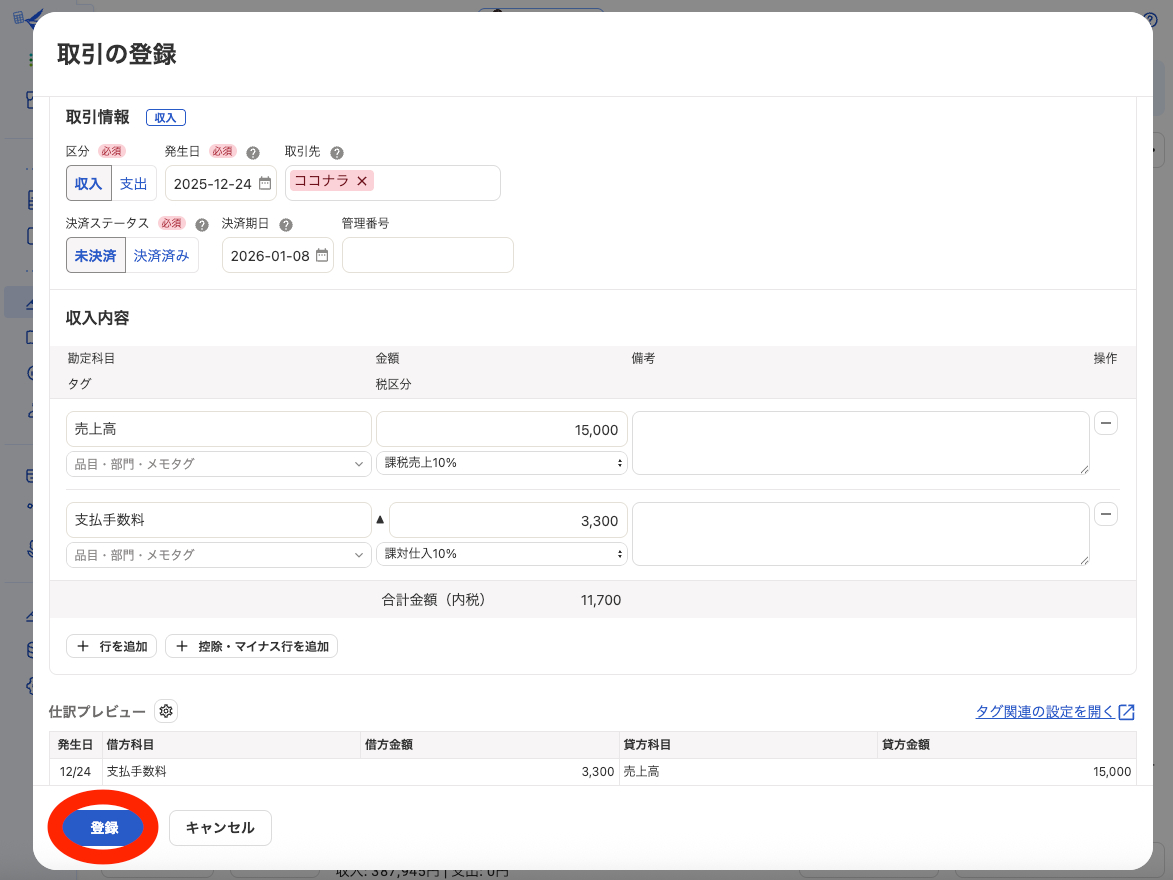Open the calendar picker for 発生日
The width and height of the screenshot is (1173, 880).
coord(263,183)
